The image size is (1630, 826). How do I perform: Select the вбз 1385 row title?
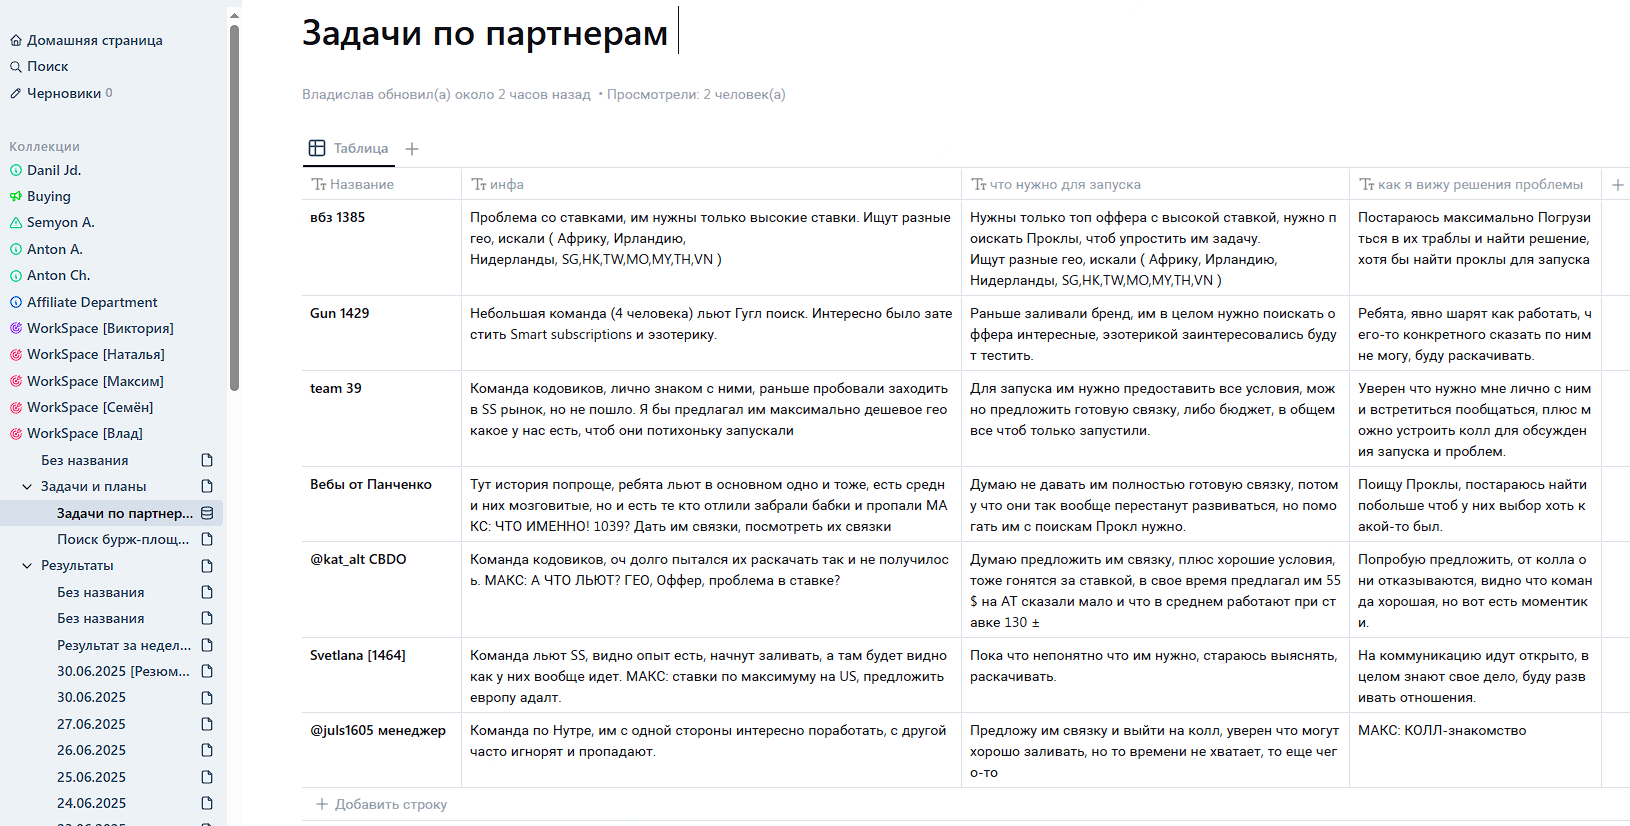[x=337, y=217]
